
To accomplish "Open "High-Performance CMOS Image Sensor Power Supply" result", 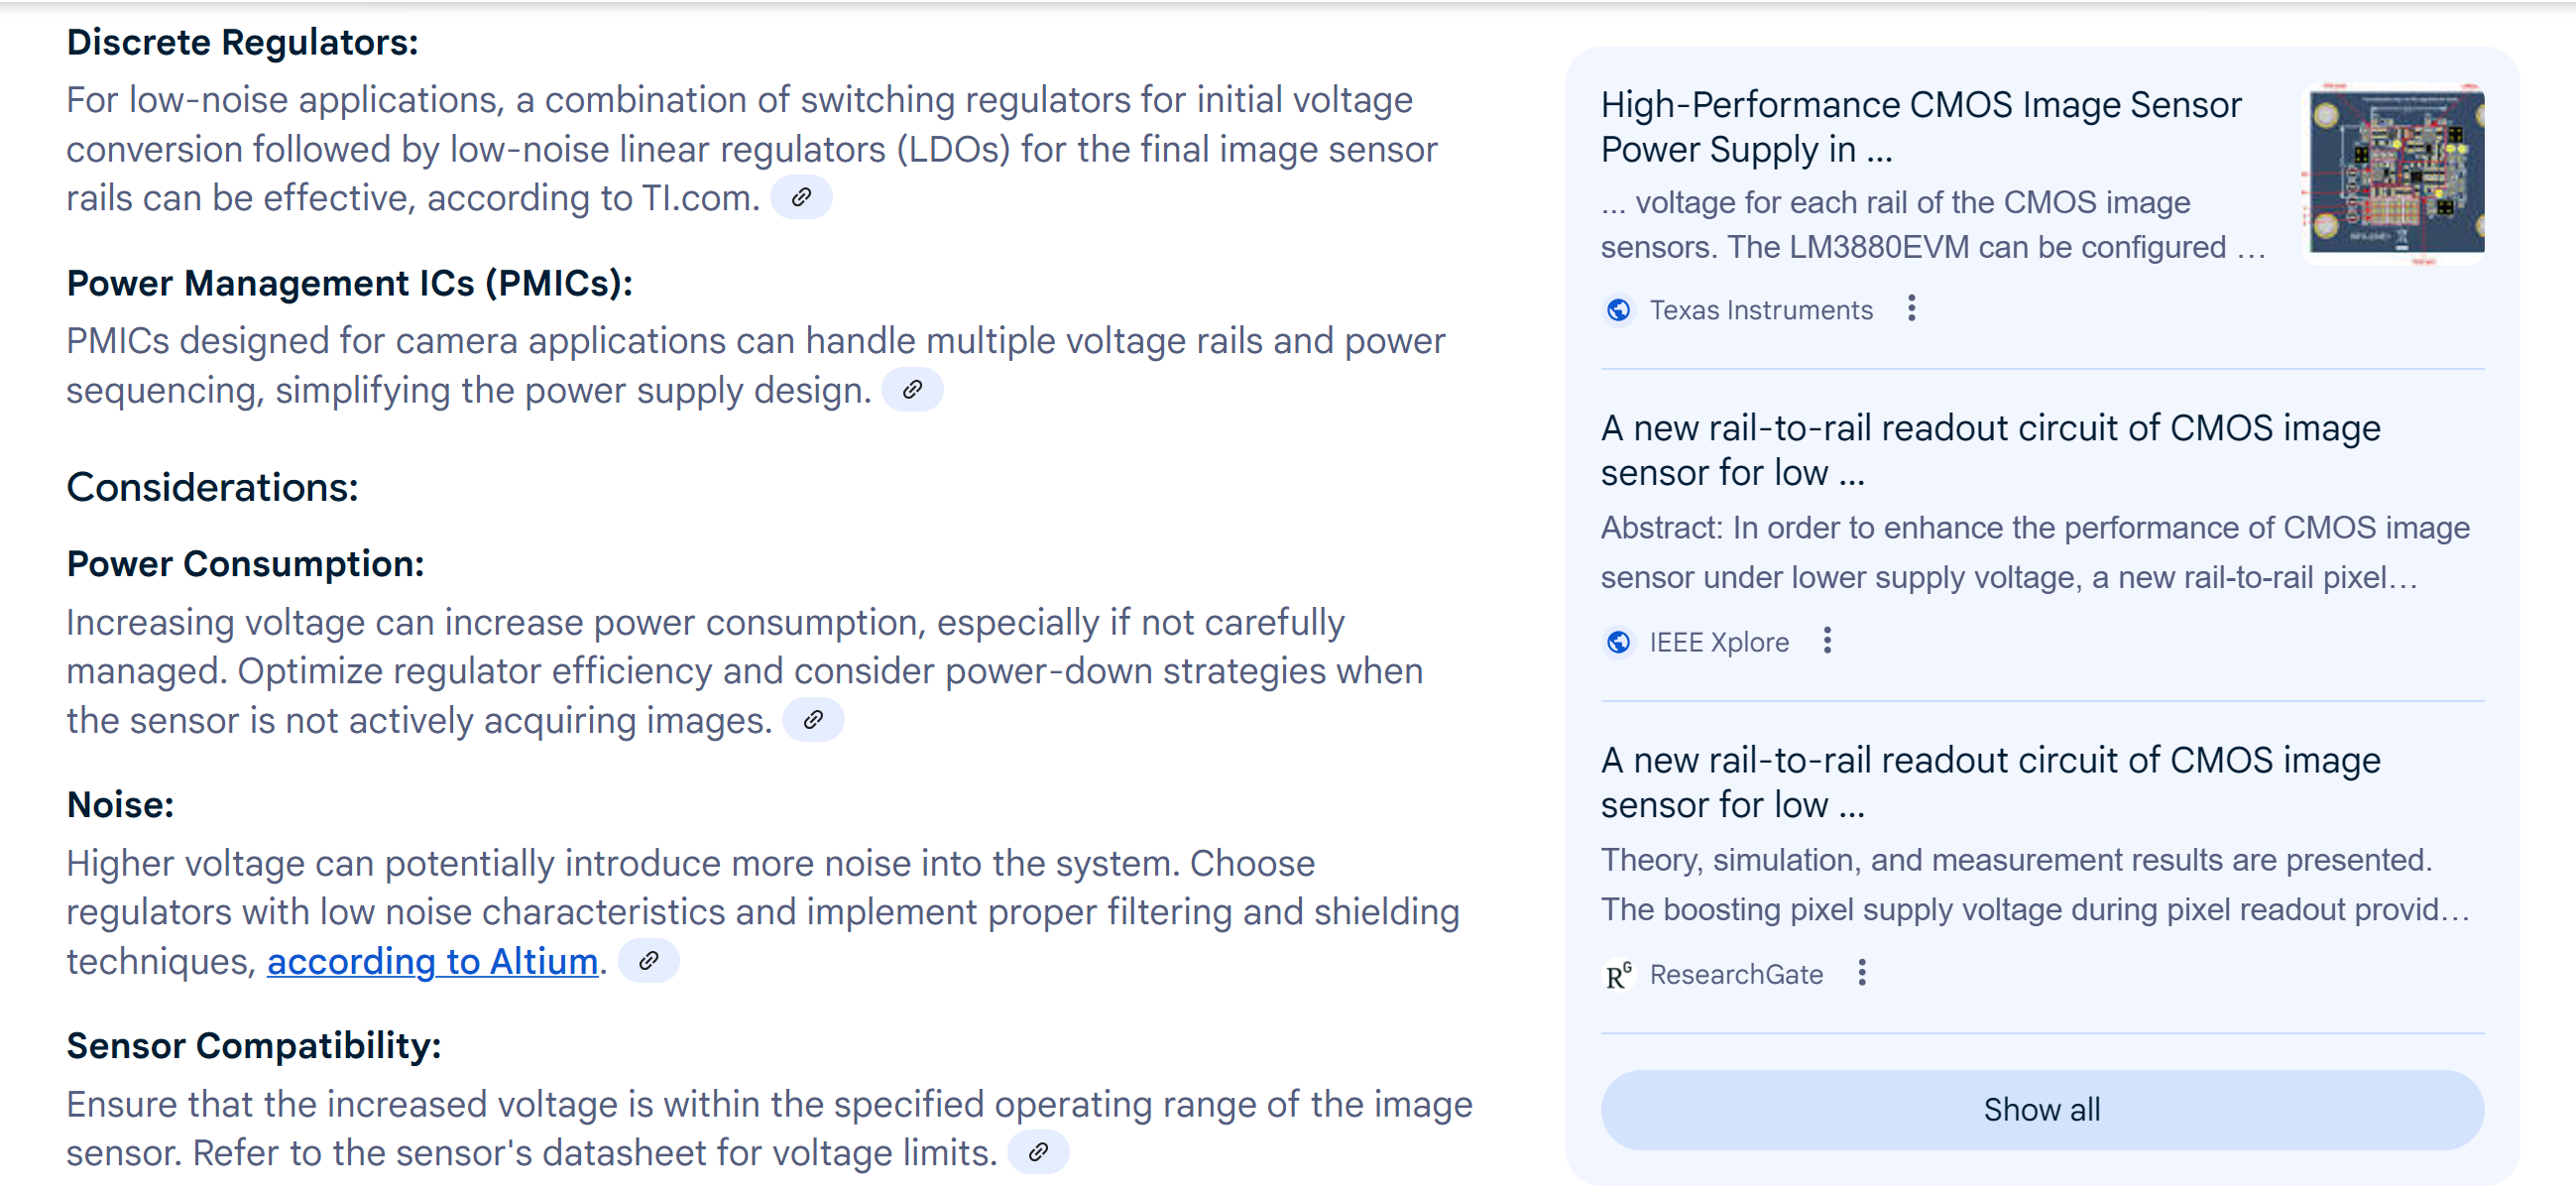I will point(1920,126).
